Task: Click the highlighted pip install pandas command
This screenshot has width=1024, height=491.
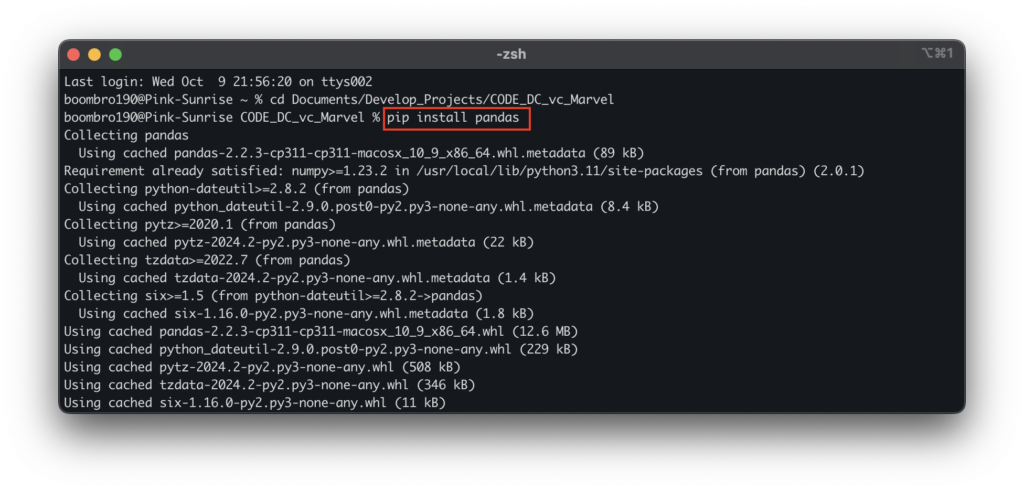Action: [x=453, y=118]
